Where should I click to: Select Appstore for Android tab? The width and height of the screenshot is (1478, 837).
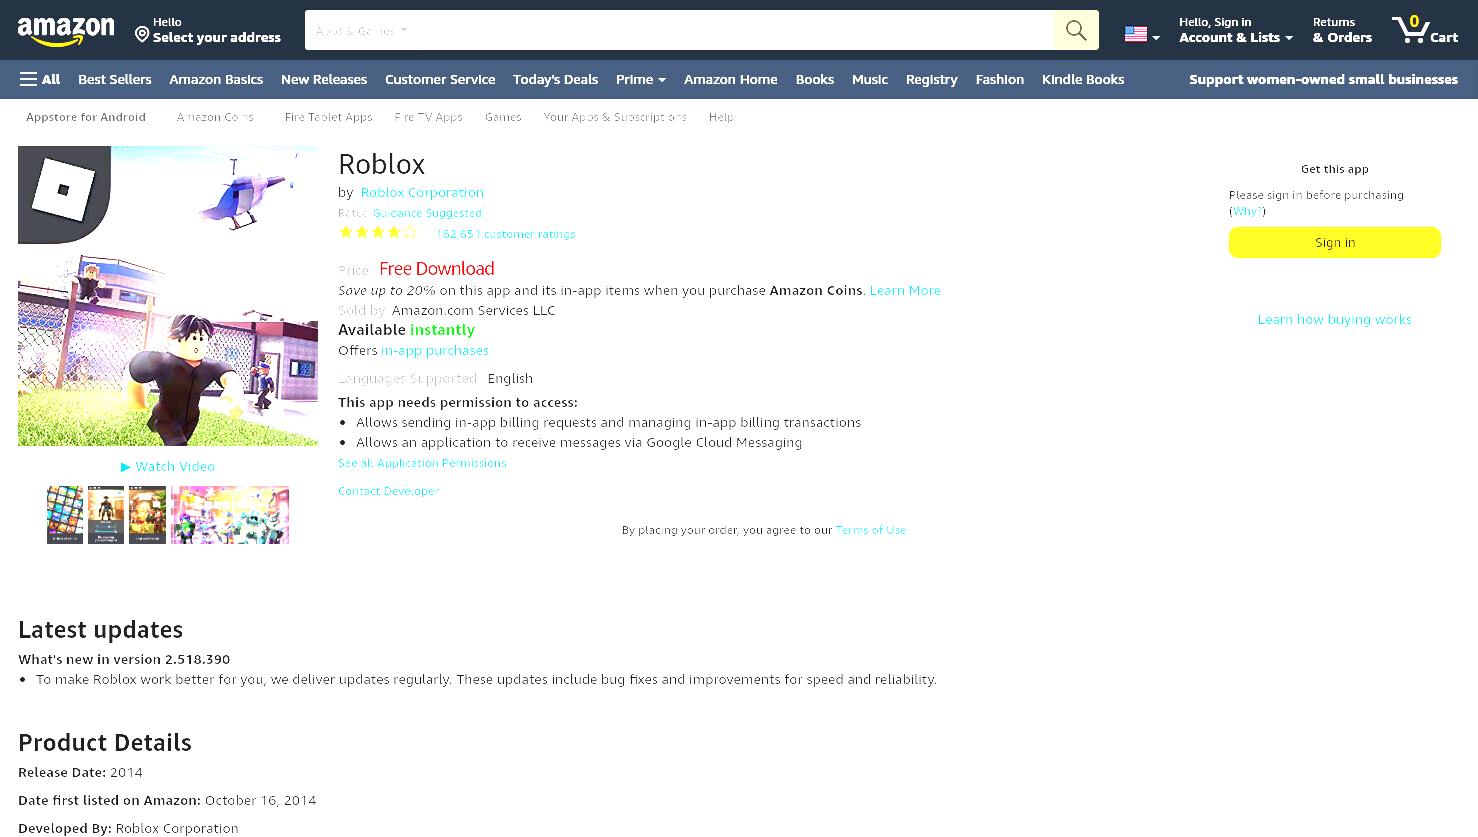pos(86,117)
